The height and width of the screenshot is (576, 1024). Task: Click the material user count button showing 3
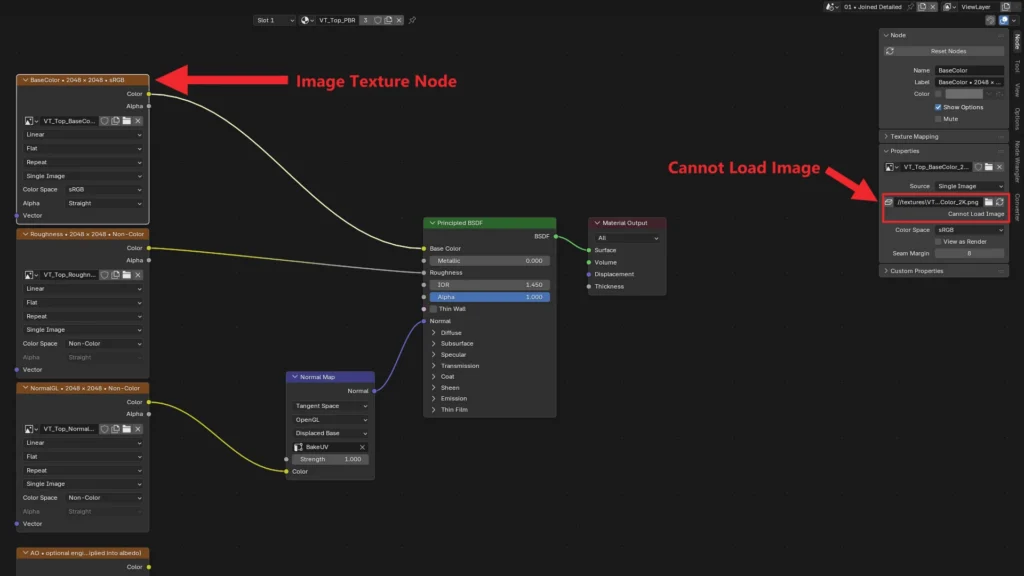point(366,20)
